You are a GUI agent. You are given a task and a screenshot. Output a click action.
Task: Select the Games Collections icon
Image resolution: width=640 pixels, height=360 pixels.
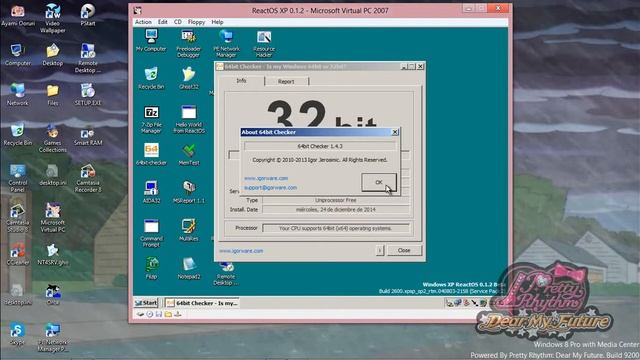coord(53,138)
